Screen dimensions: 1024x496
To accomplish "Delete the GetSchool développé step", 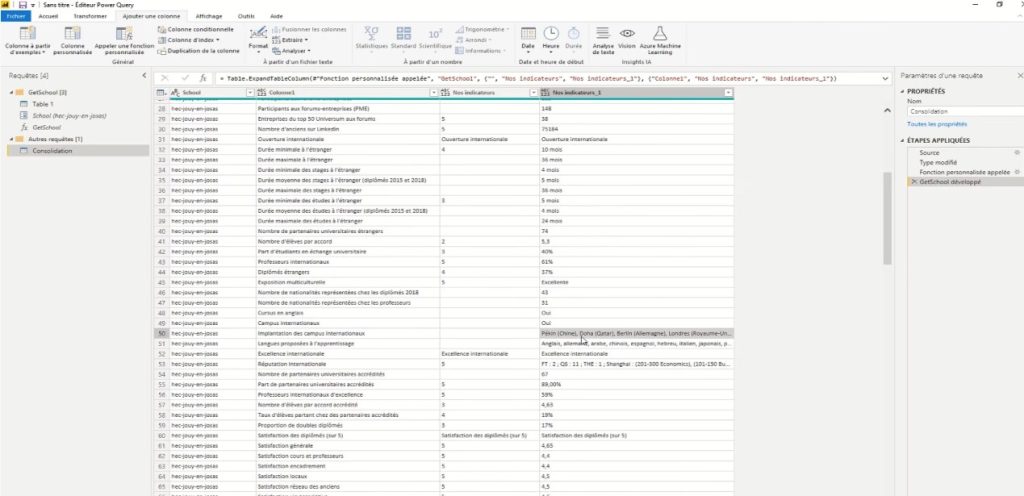I will pyautogui.click(x=913, y=182).
